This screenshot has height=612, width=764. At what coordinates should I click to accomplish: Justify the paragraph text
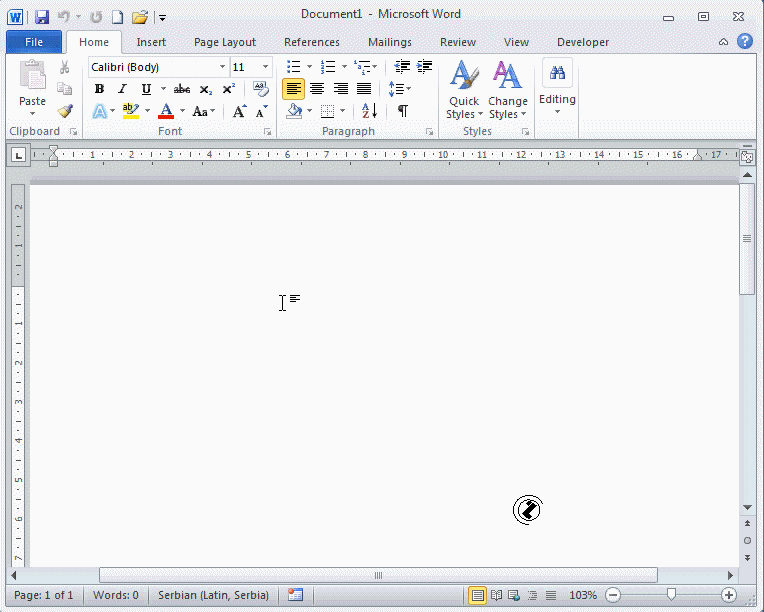(x=364, y=89)
